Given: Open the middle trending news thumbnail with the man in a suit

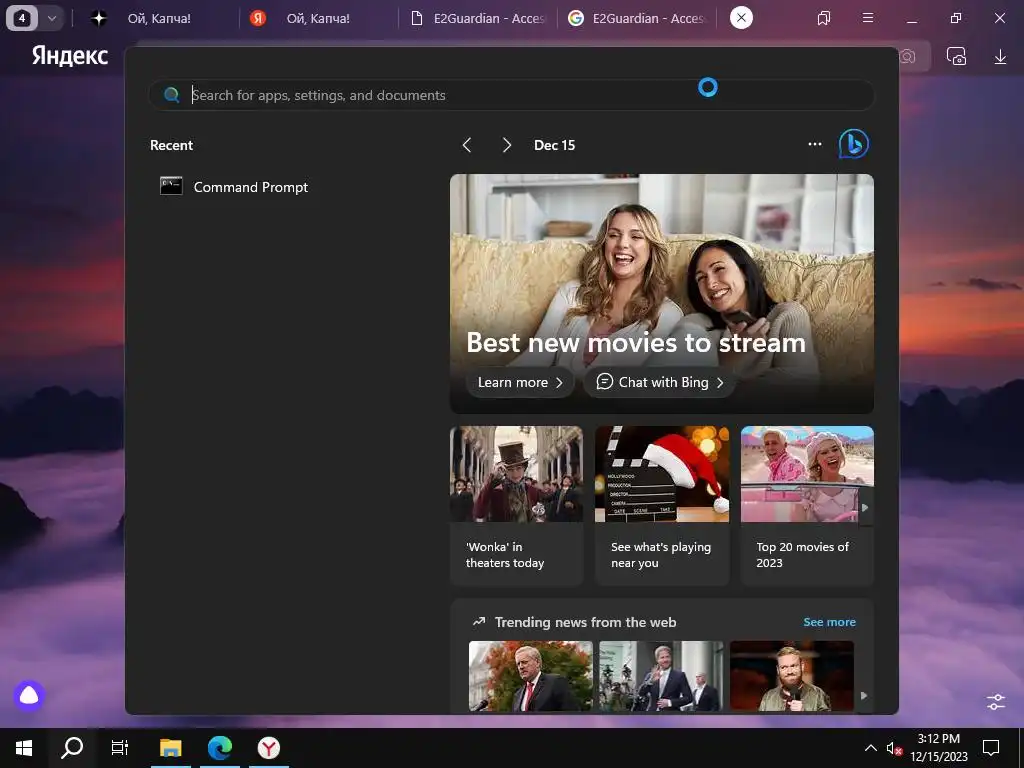Looking at the screenshot, I should pos(662,676).
